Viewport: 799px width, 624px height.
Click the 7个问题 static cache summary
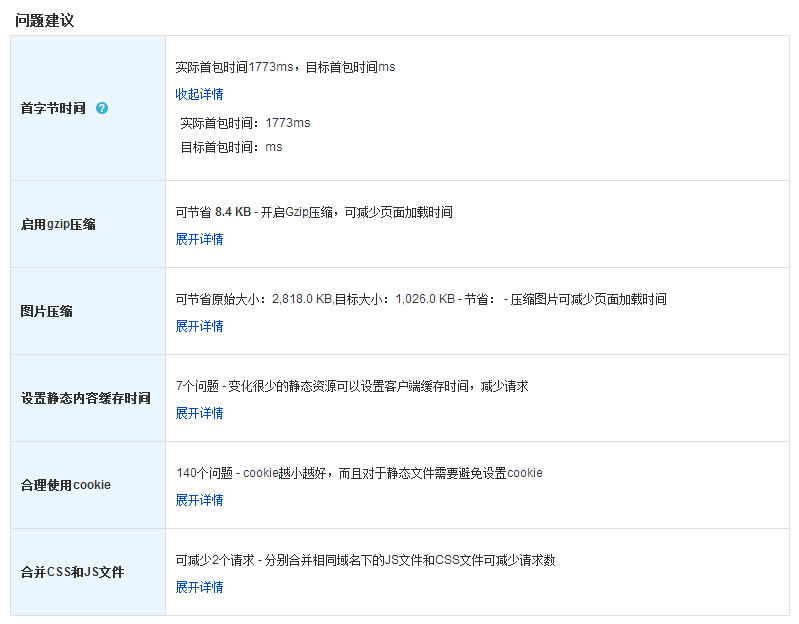point(351,386)
